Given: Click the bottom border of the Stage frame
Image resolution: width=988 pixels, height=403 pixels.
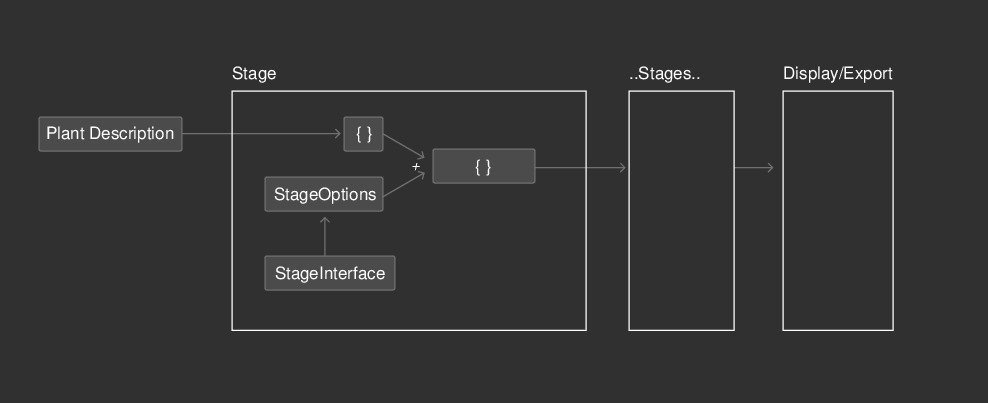Looking at the screenshot, I should point(409,330).
